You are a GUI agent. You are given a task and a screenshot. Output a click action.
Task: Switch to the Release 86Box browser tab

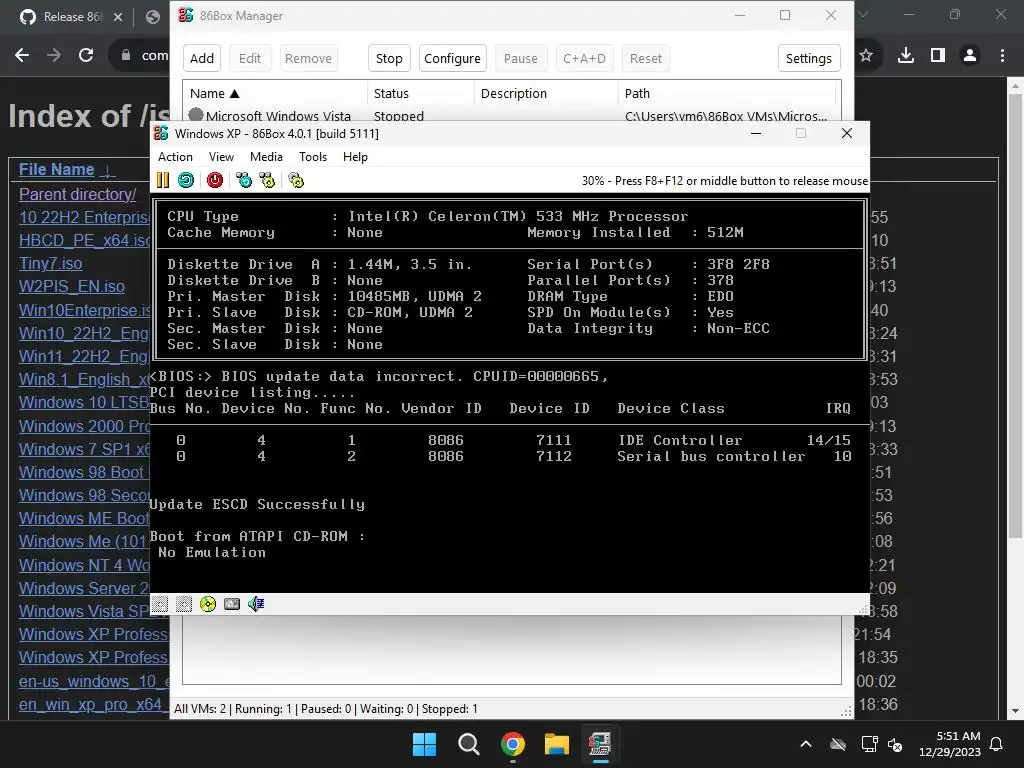point(72,17)
